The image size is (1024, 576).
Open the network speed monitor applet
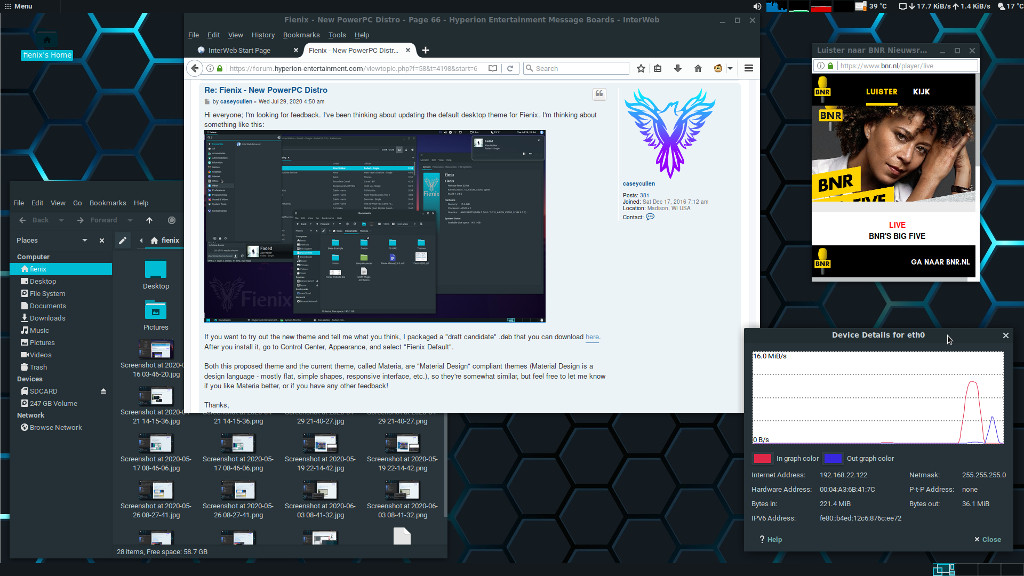944,6
